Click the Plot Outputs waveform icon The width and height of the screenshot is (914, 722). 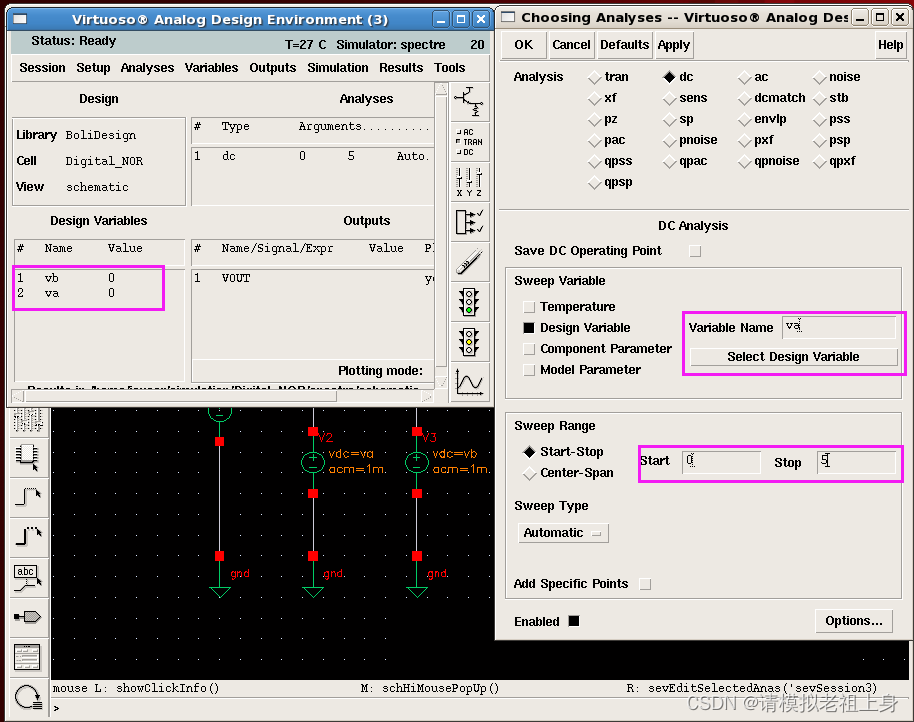click(469, 382)
